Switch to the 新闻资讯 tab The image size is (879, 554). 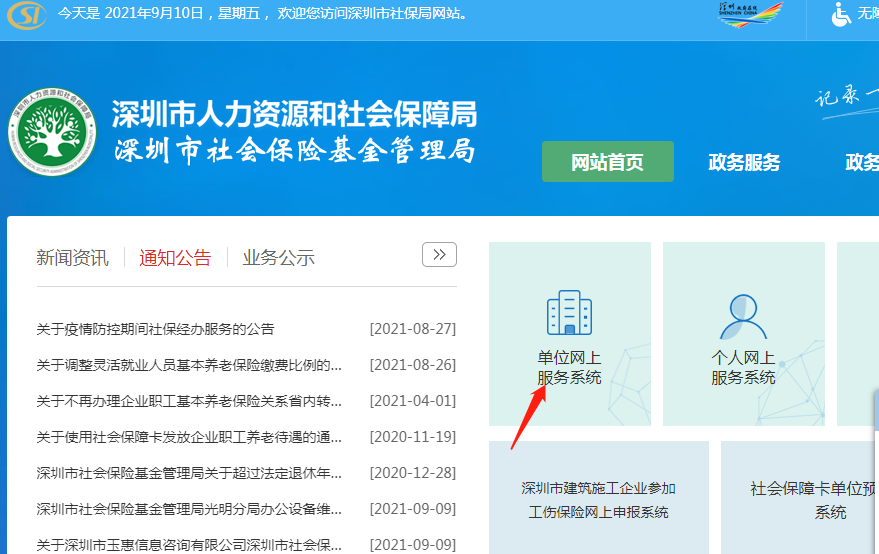72,257
